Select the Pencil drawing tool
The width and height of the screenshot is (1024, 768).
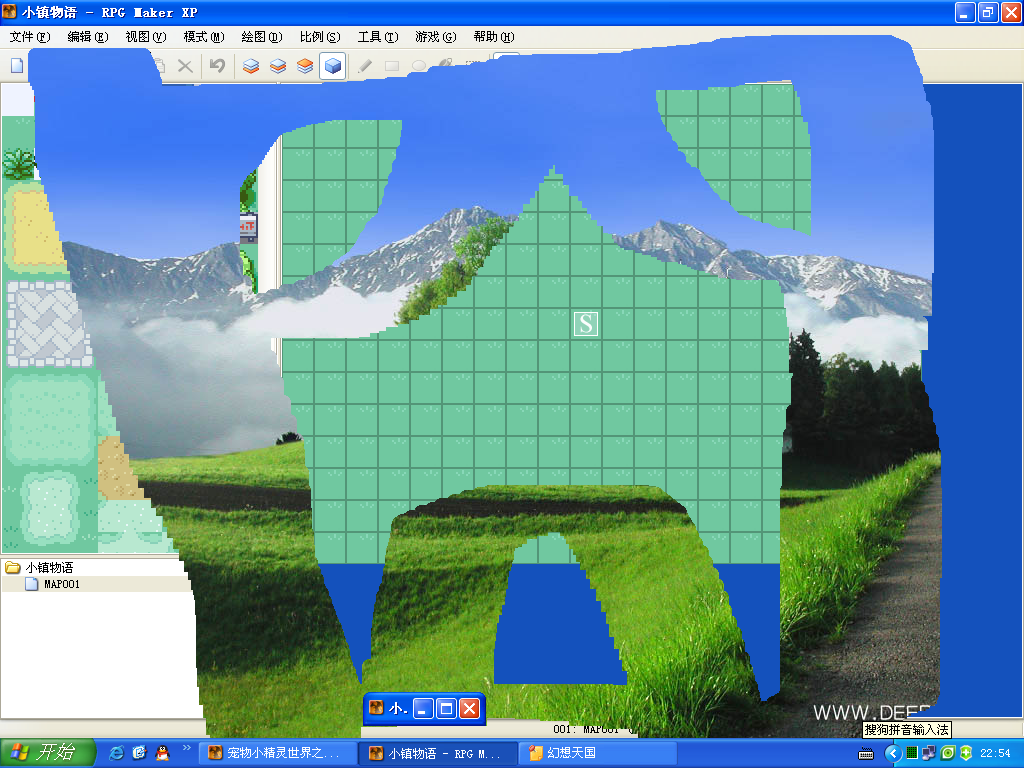(x=365, y=66)
